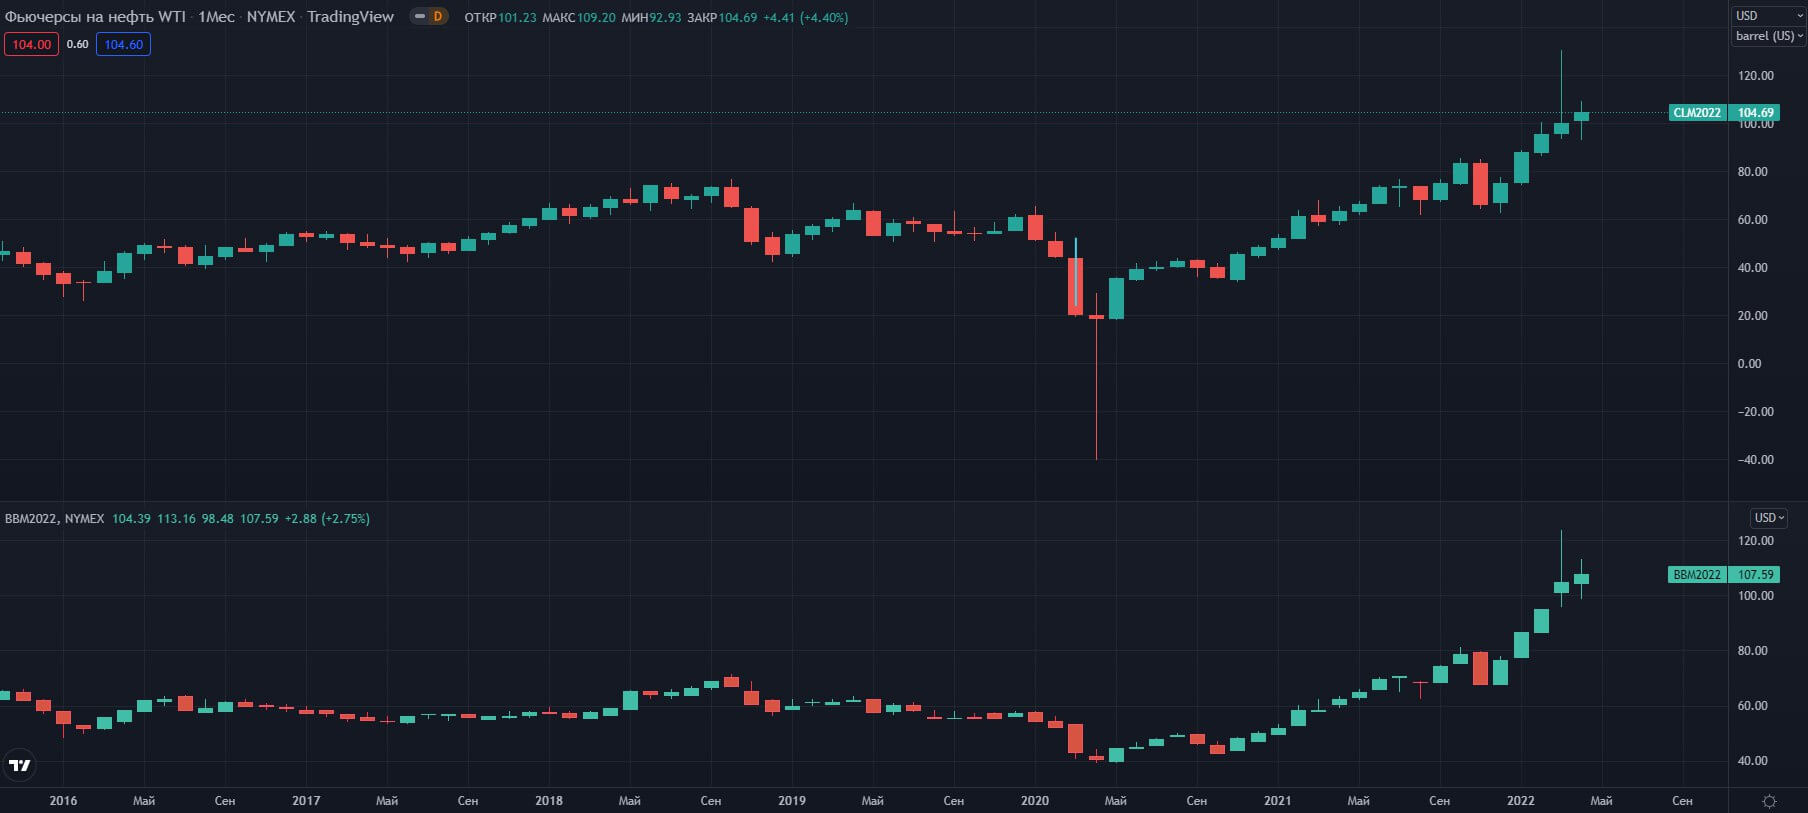
Task: Click the ЗАКР 104.69 close value
Action: tap(722, 17)
